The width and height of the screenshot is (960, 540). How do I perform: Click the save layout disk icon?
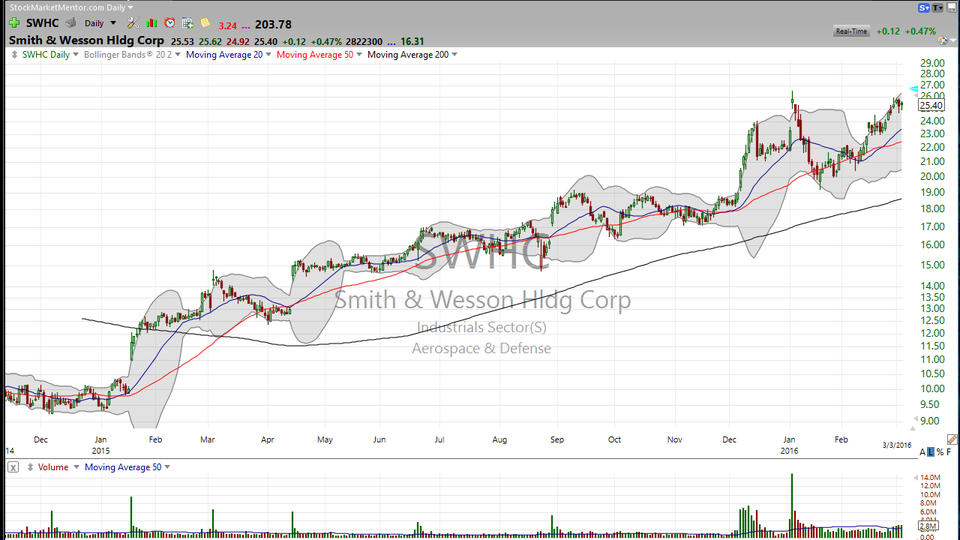952,8
